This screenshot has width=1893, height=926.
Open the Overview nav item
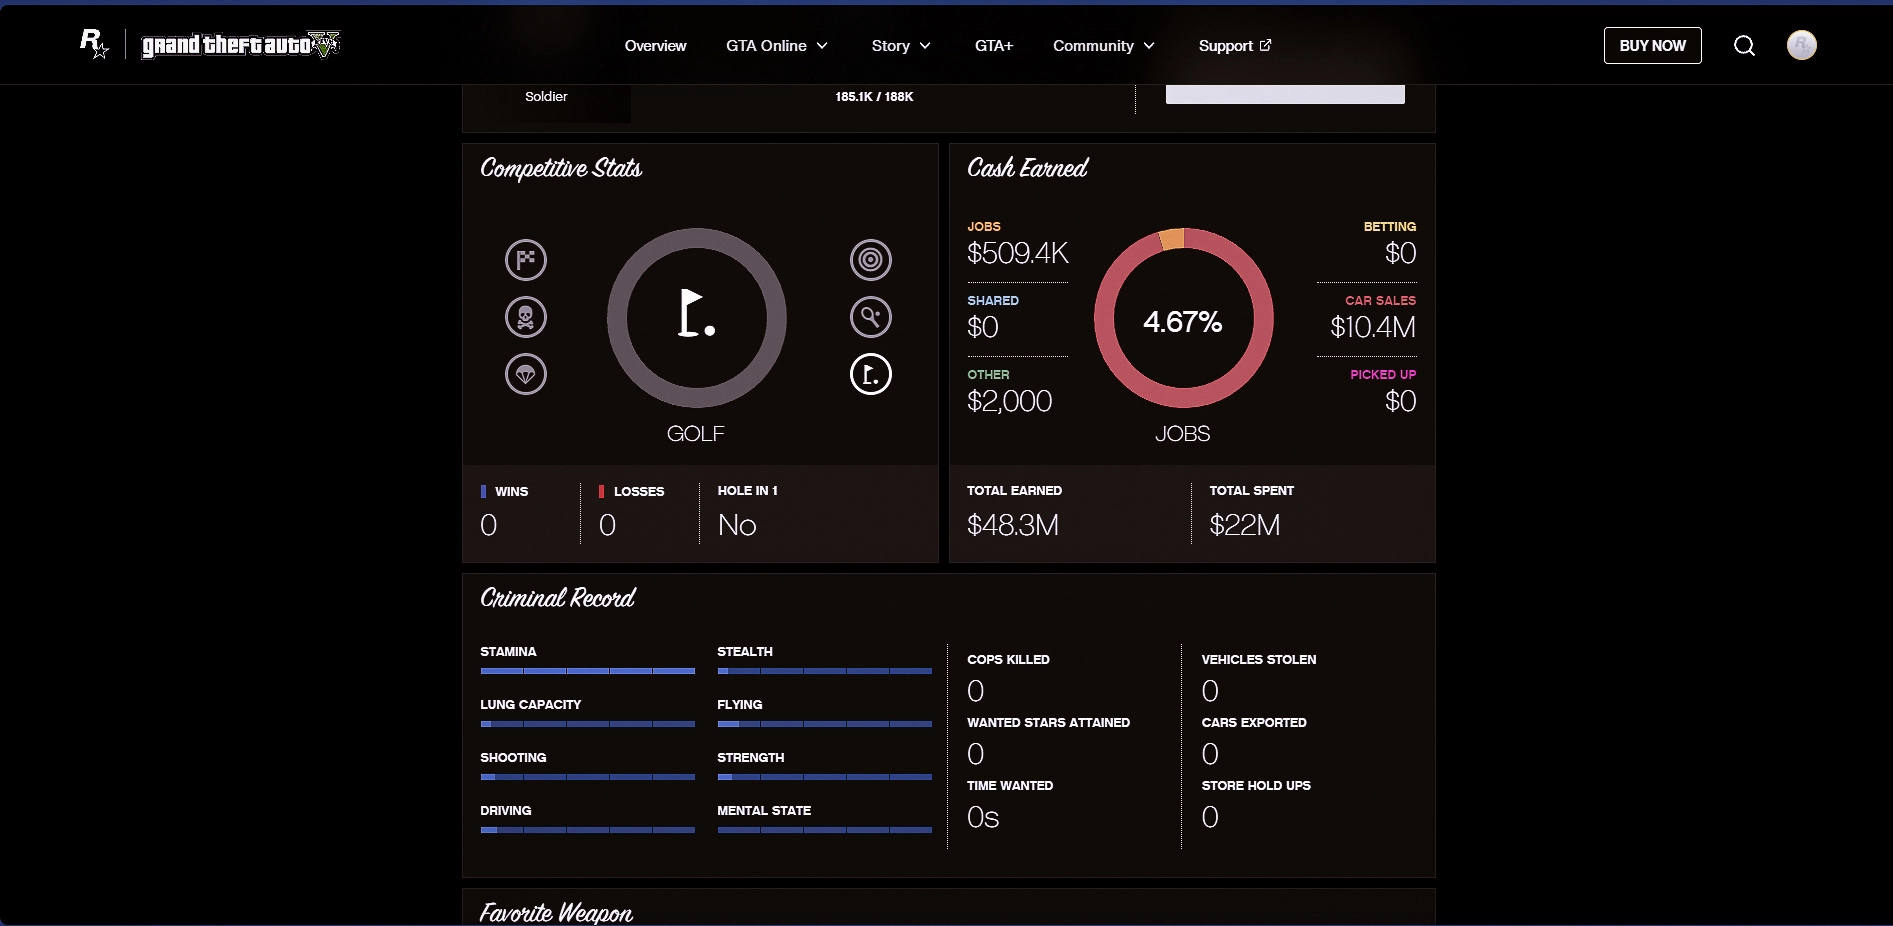click(x=655, y=46)
